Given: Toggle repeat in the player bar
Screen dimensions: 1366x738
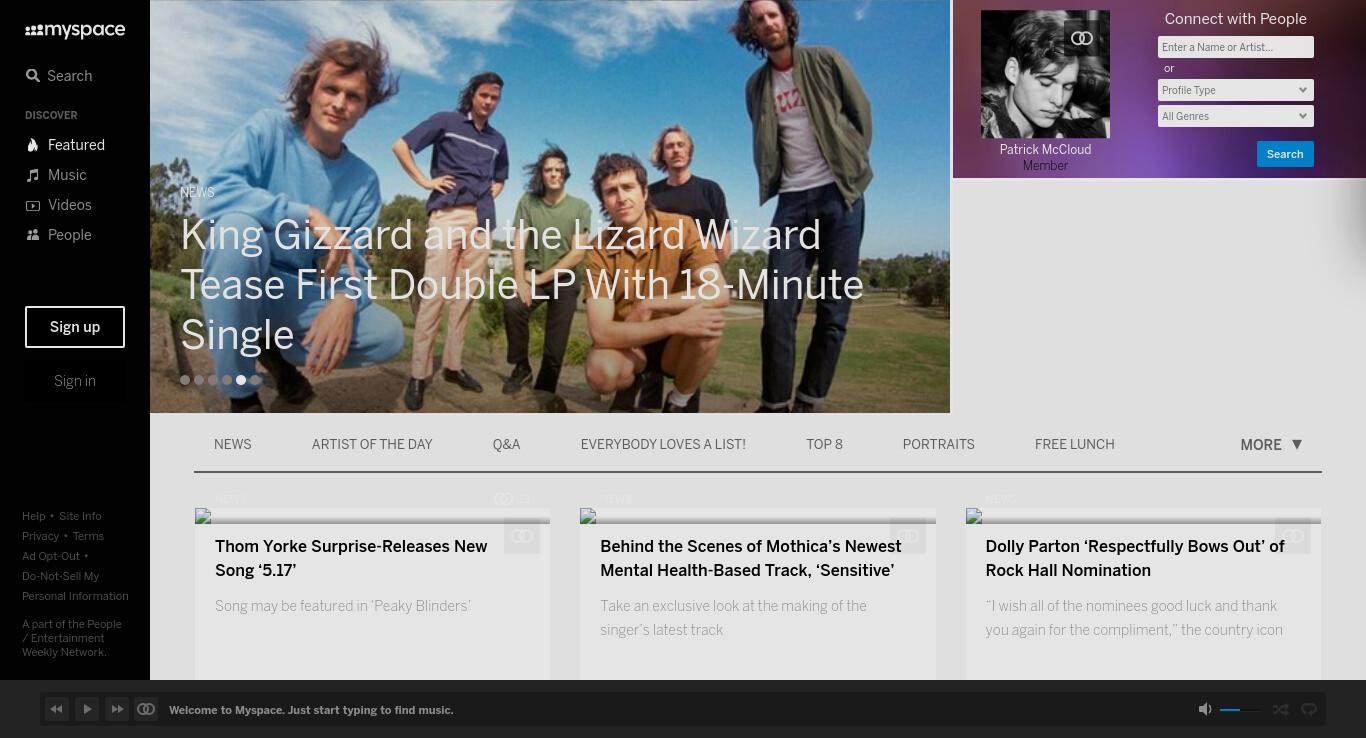Looking at the screenshot, I should [x=1309, y=709].
